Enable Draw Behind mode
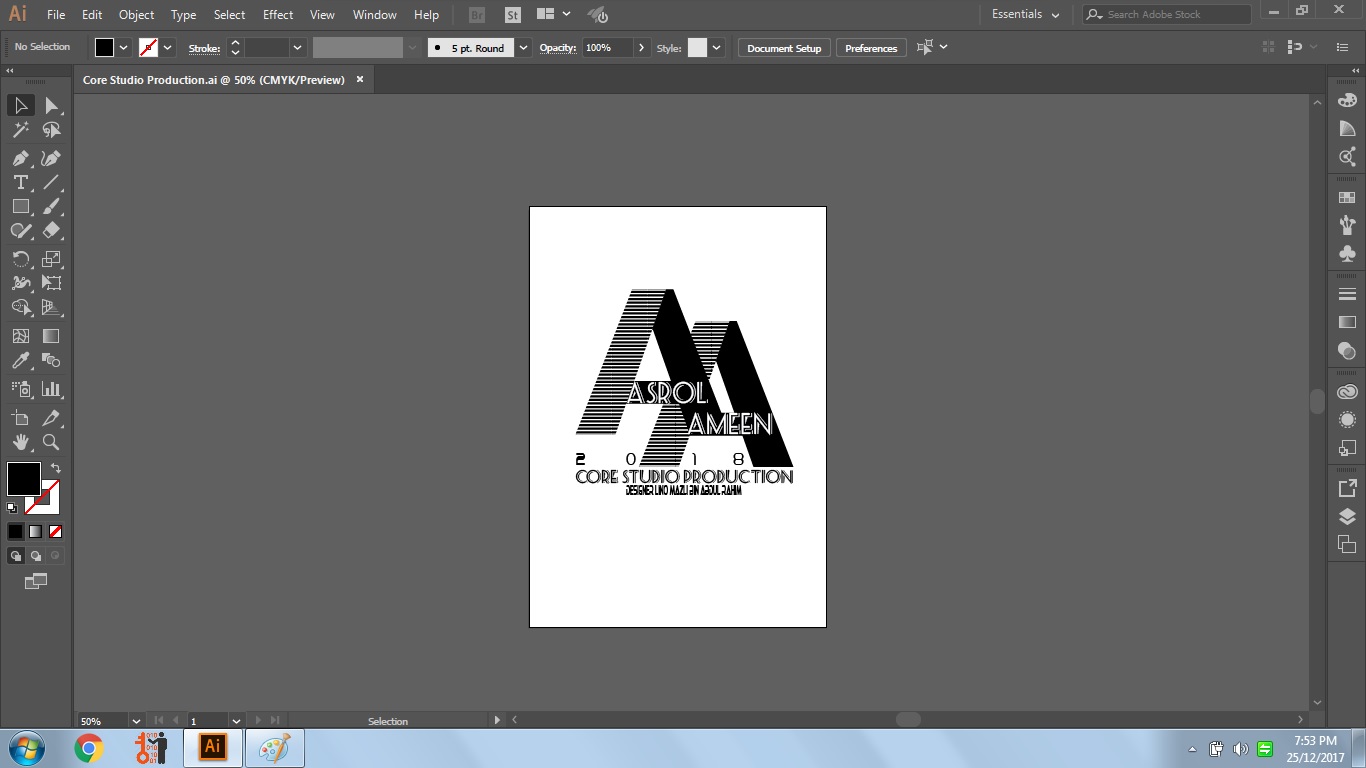Image resolution: width=1366 pixels, height=768 pixels. (36, 556)
